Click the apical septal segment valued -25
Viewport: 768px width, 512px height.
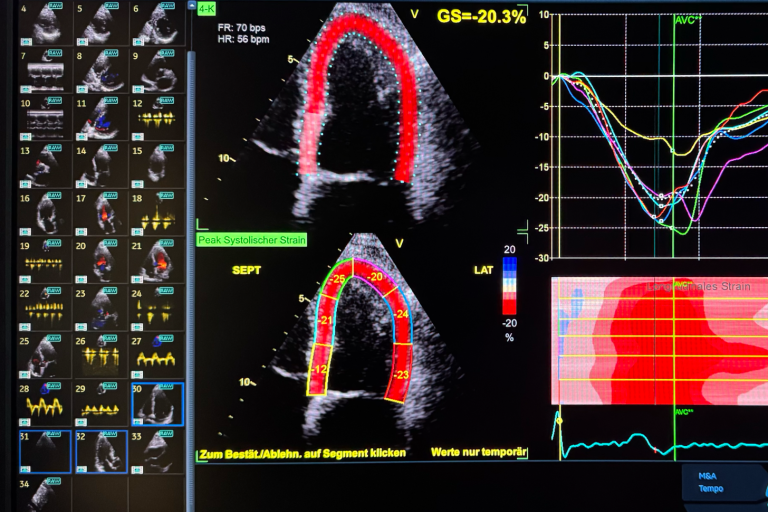[x=339, y=278]
